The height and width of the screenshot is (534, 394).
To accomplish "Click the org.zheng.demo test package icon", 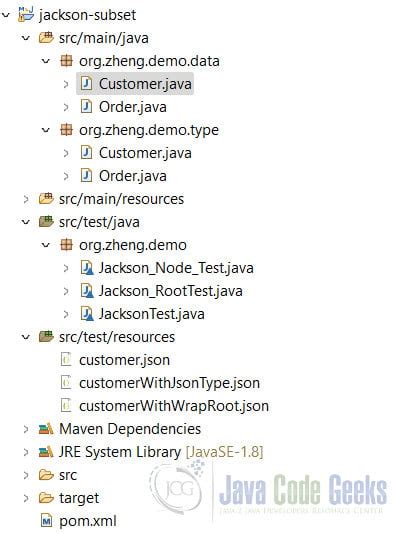I will pos(66,245).
